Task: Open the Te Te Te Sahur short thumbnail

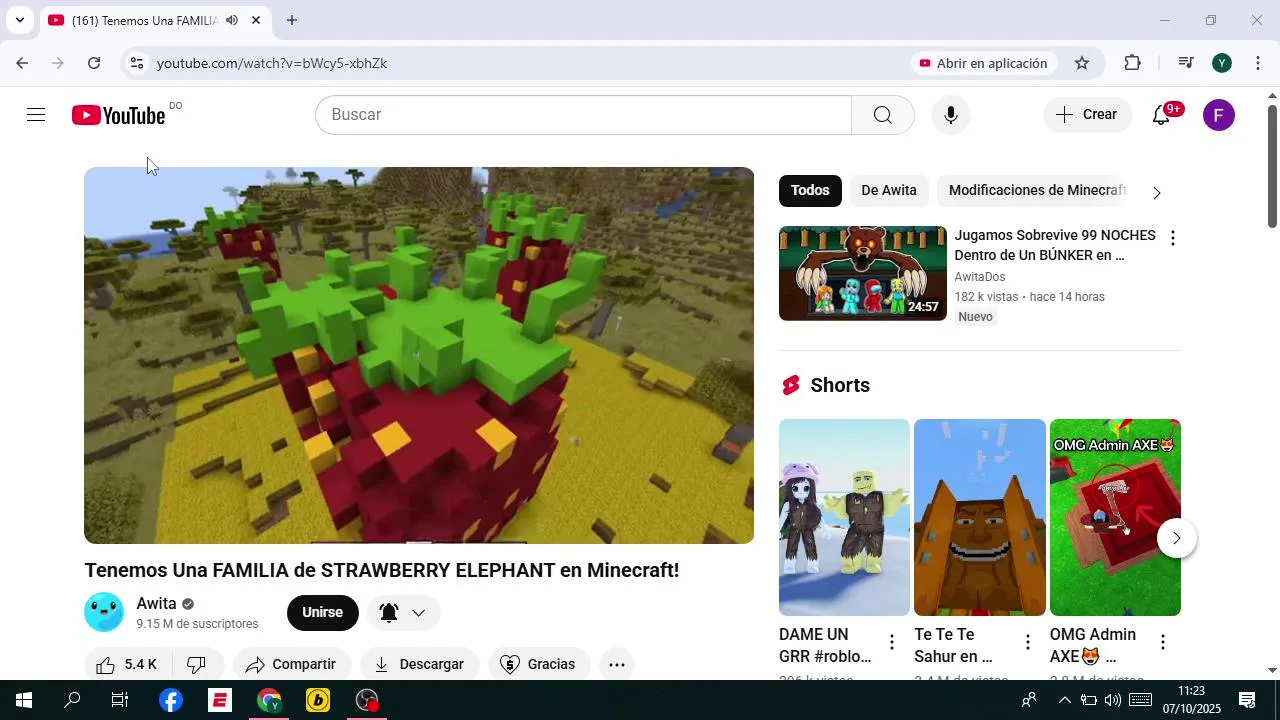Action: tap(980, 517)
